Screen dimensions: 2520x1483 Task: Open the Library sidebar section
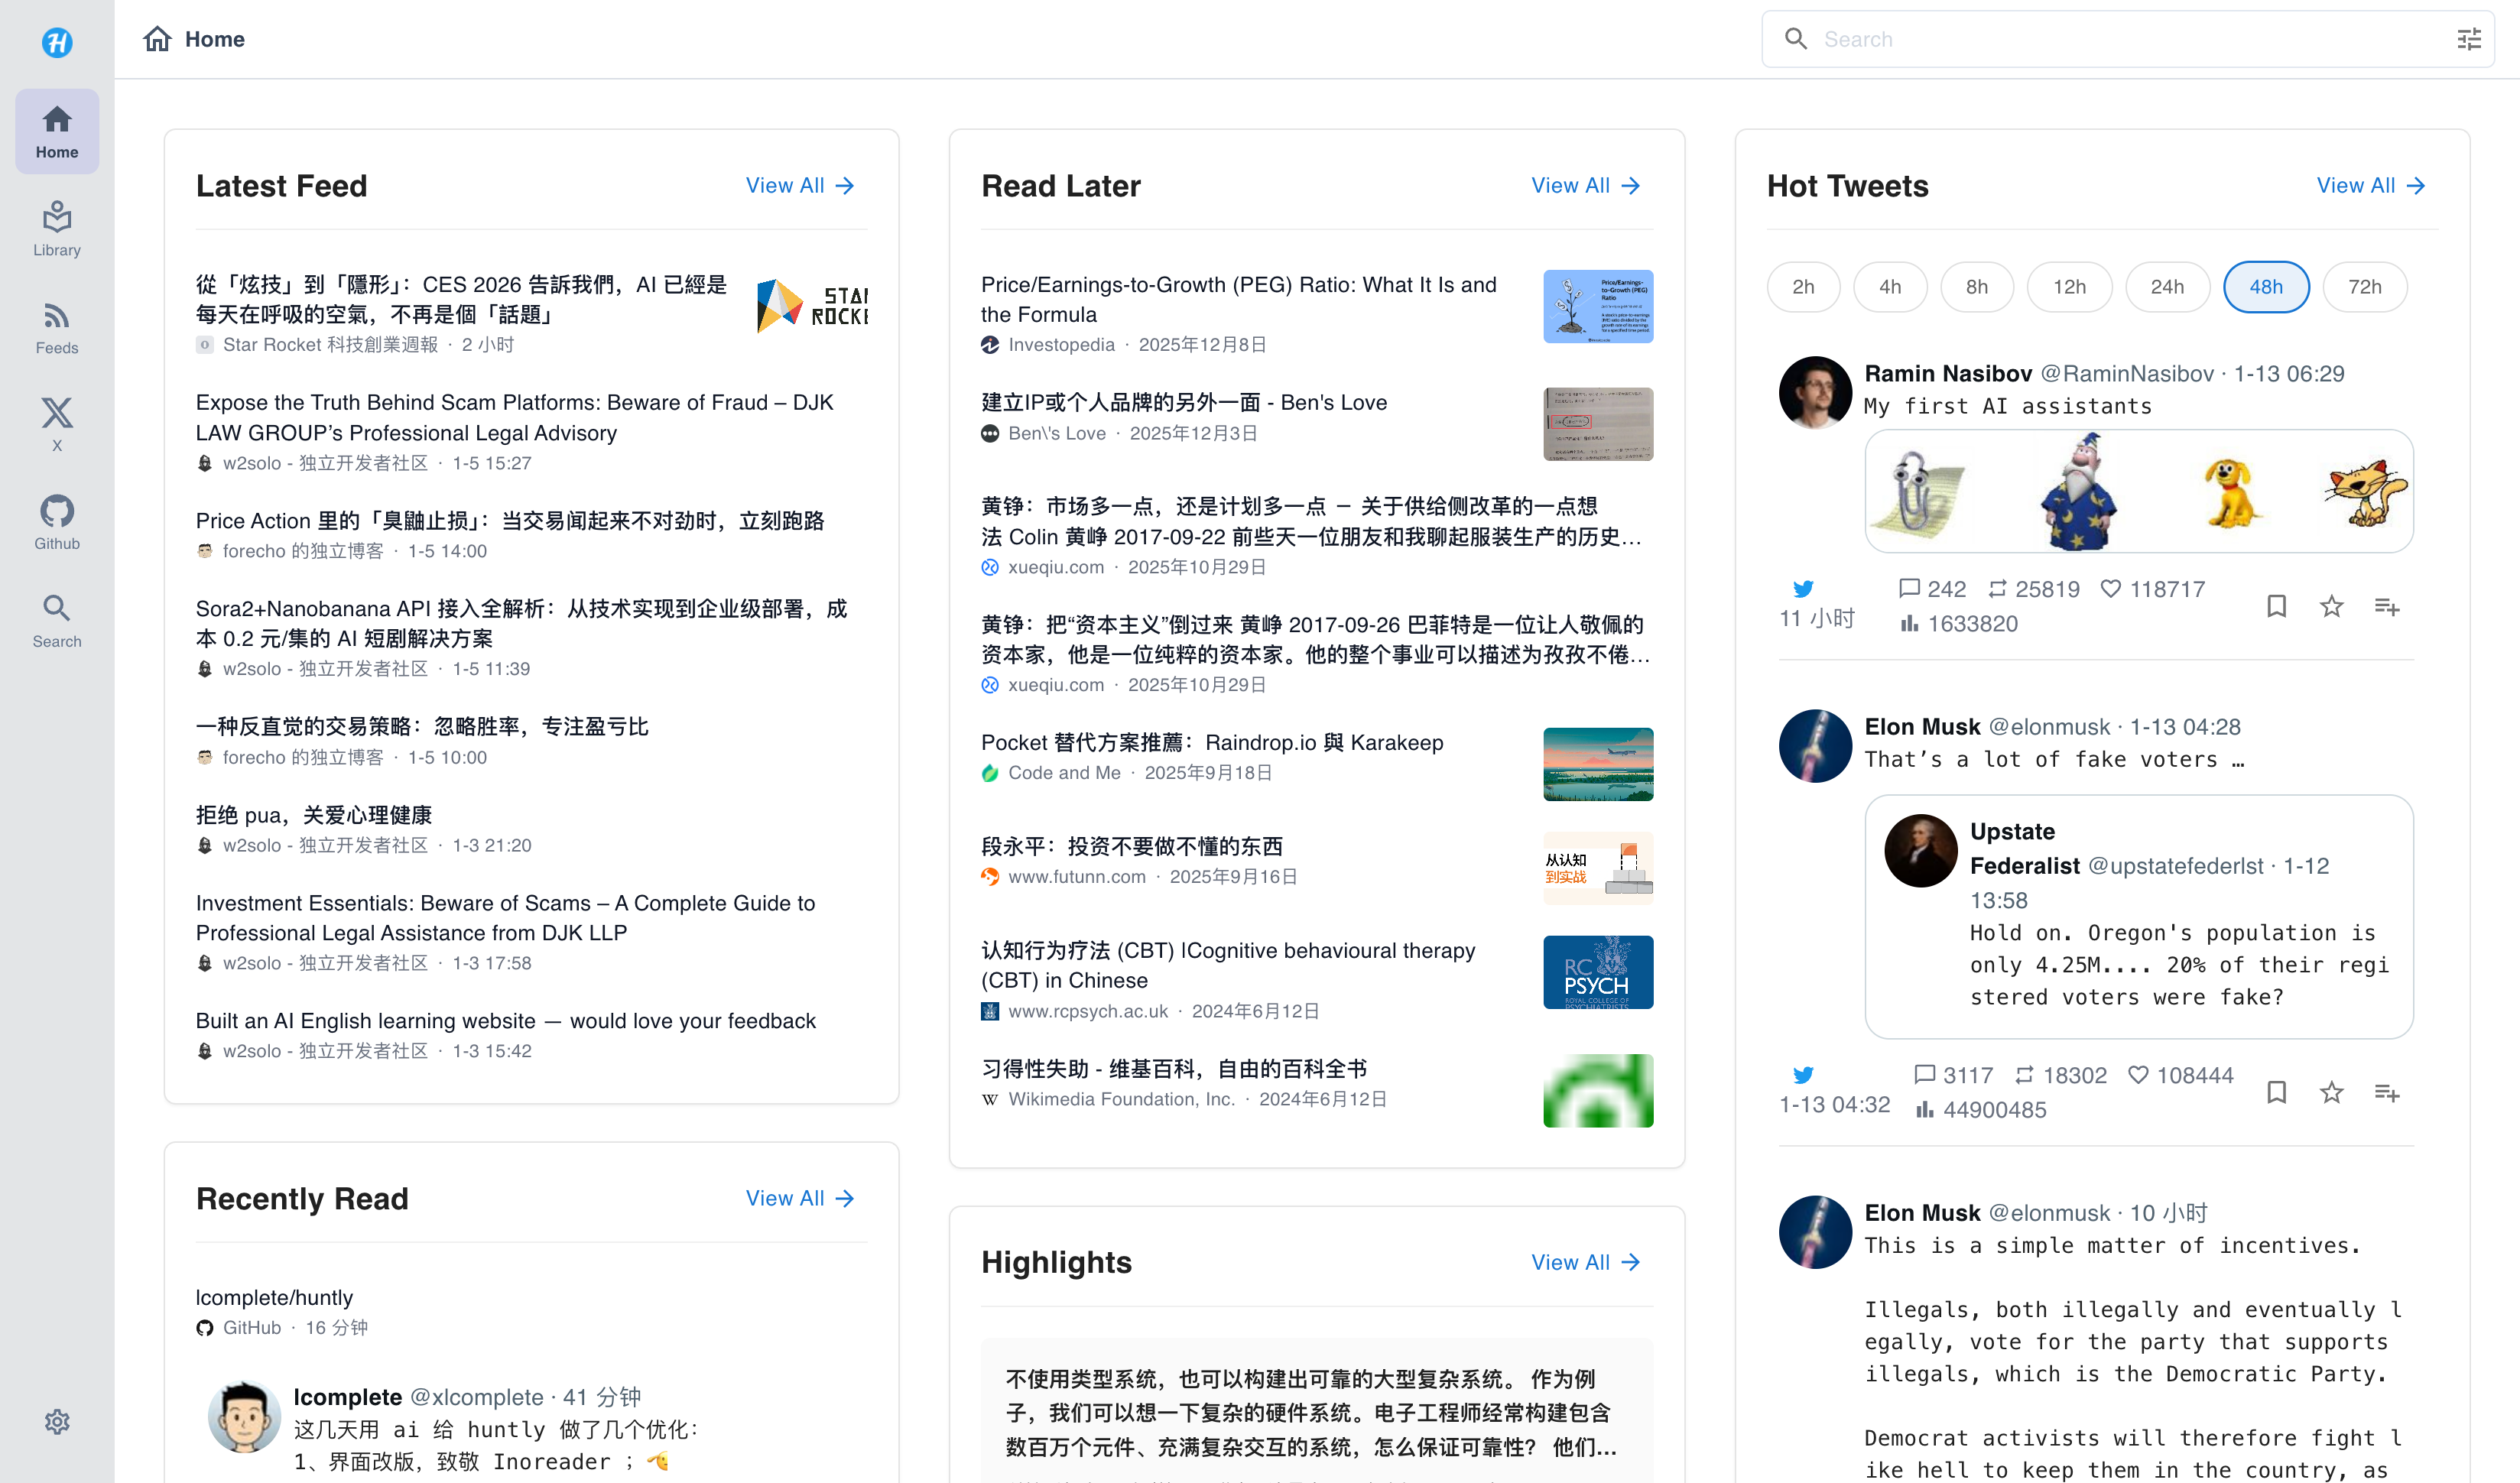pyautogui.click(x=57, y=229)
